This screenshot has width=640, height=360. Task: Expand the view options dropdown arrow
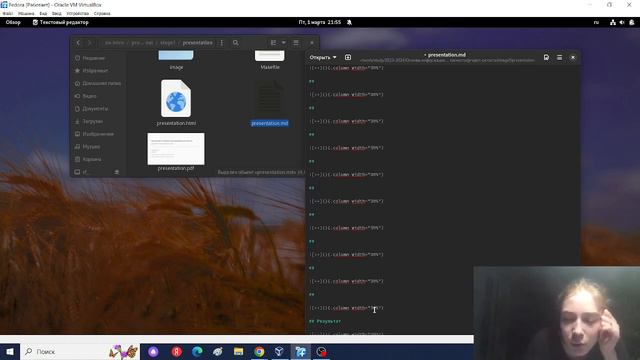(x=284, y=42)
